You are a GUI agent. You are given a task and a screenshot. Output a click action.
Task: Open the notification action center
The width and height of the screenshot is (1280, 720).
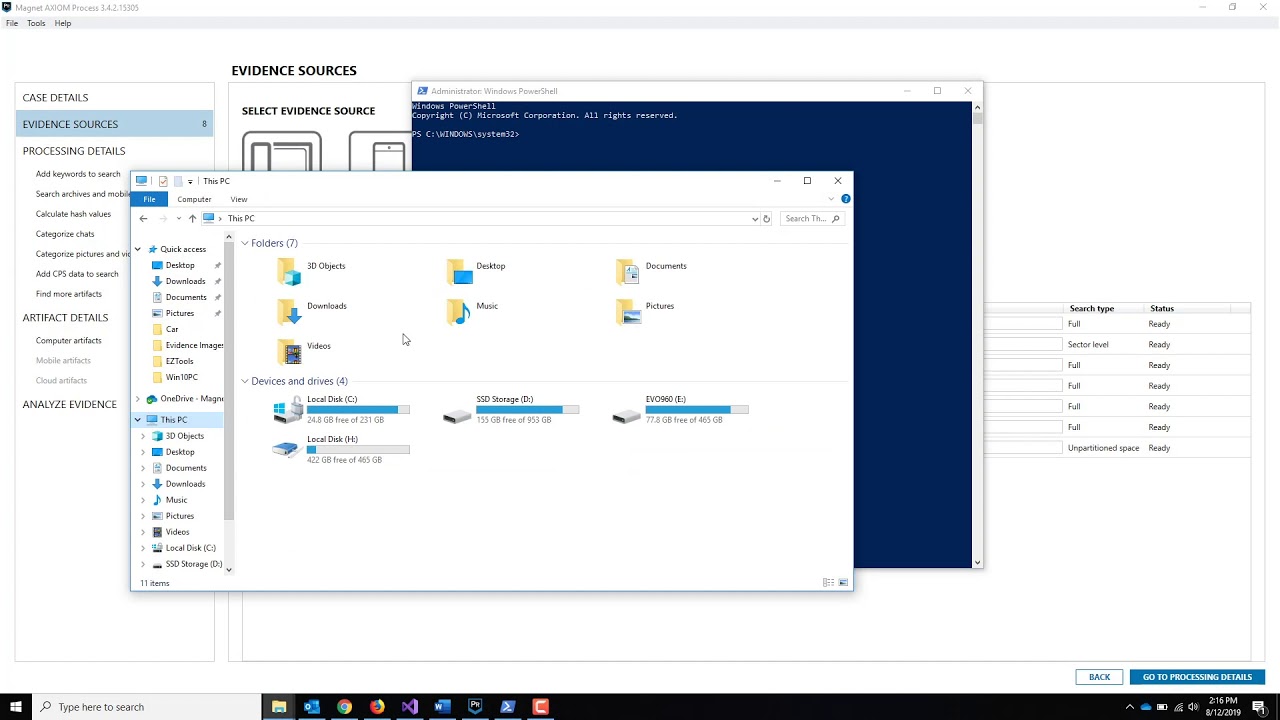click(x=1259, y=707)
